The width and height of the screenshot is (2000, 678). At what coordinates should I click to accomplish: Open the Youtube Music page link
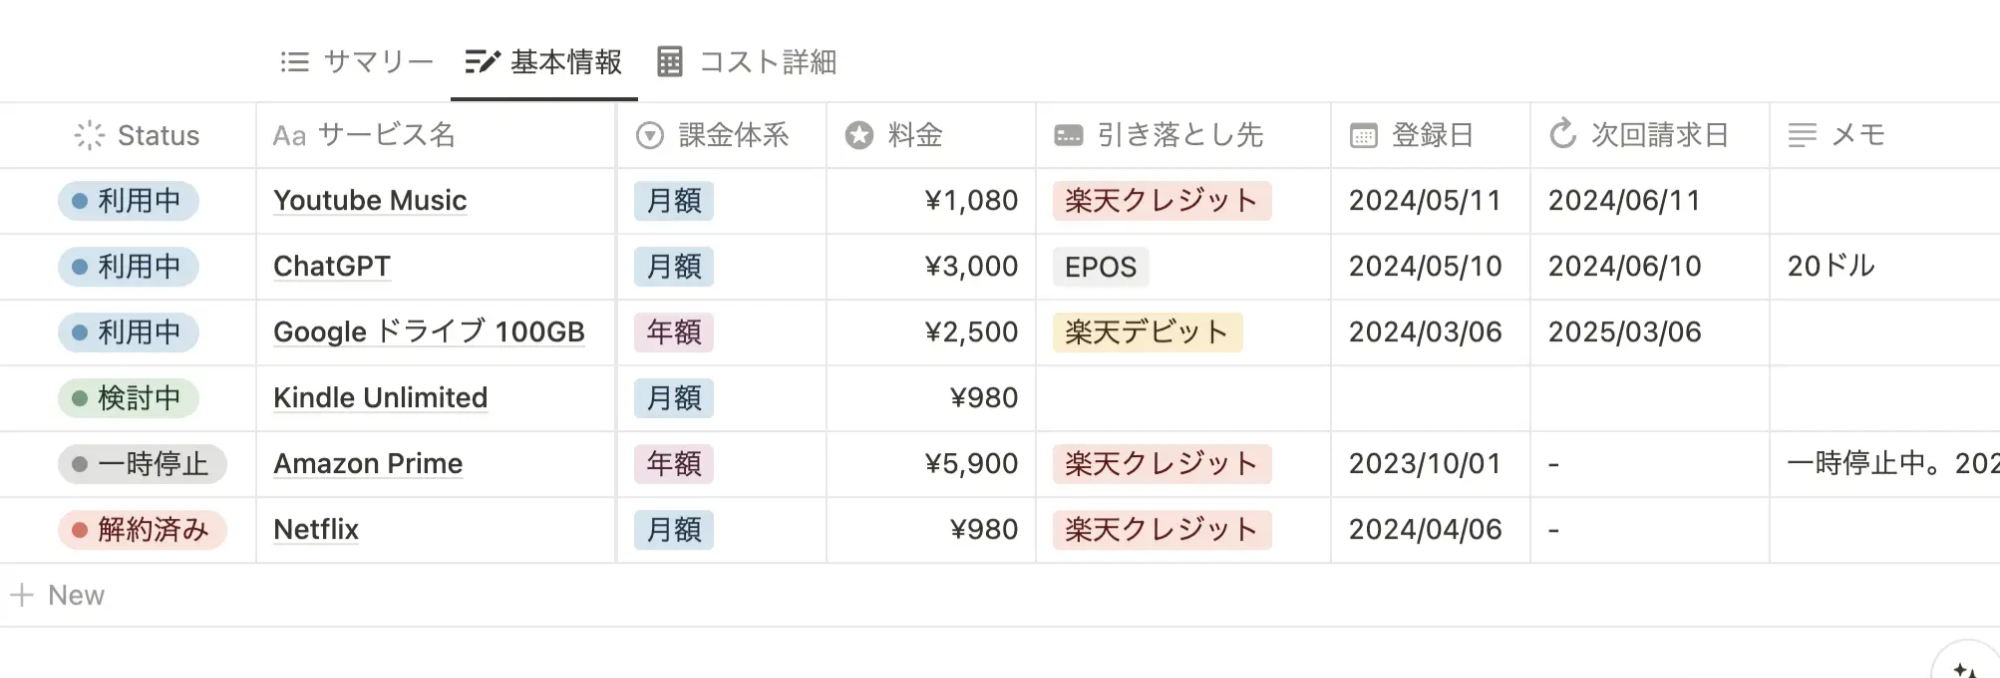coord(370,200)
